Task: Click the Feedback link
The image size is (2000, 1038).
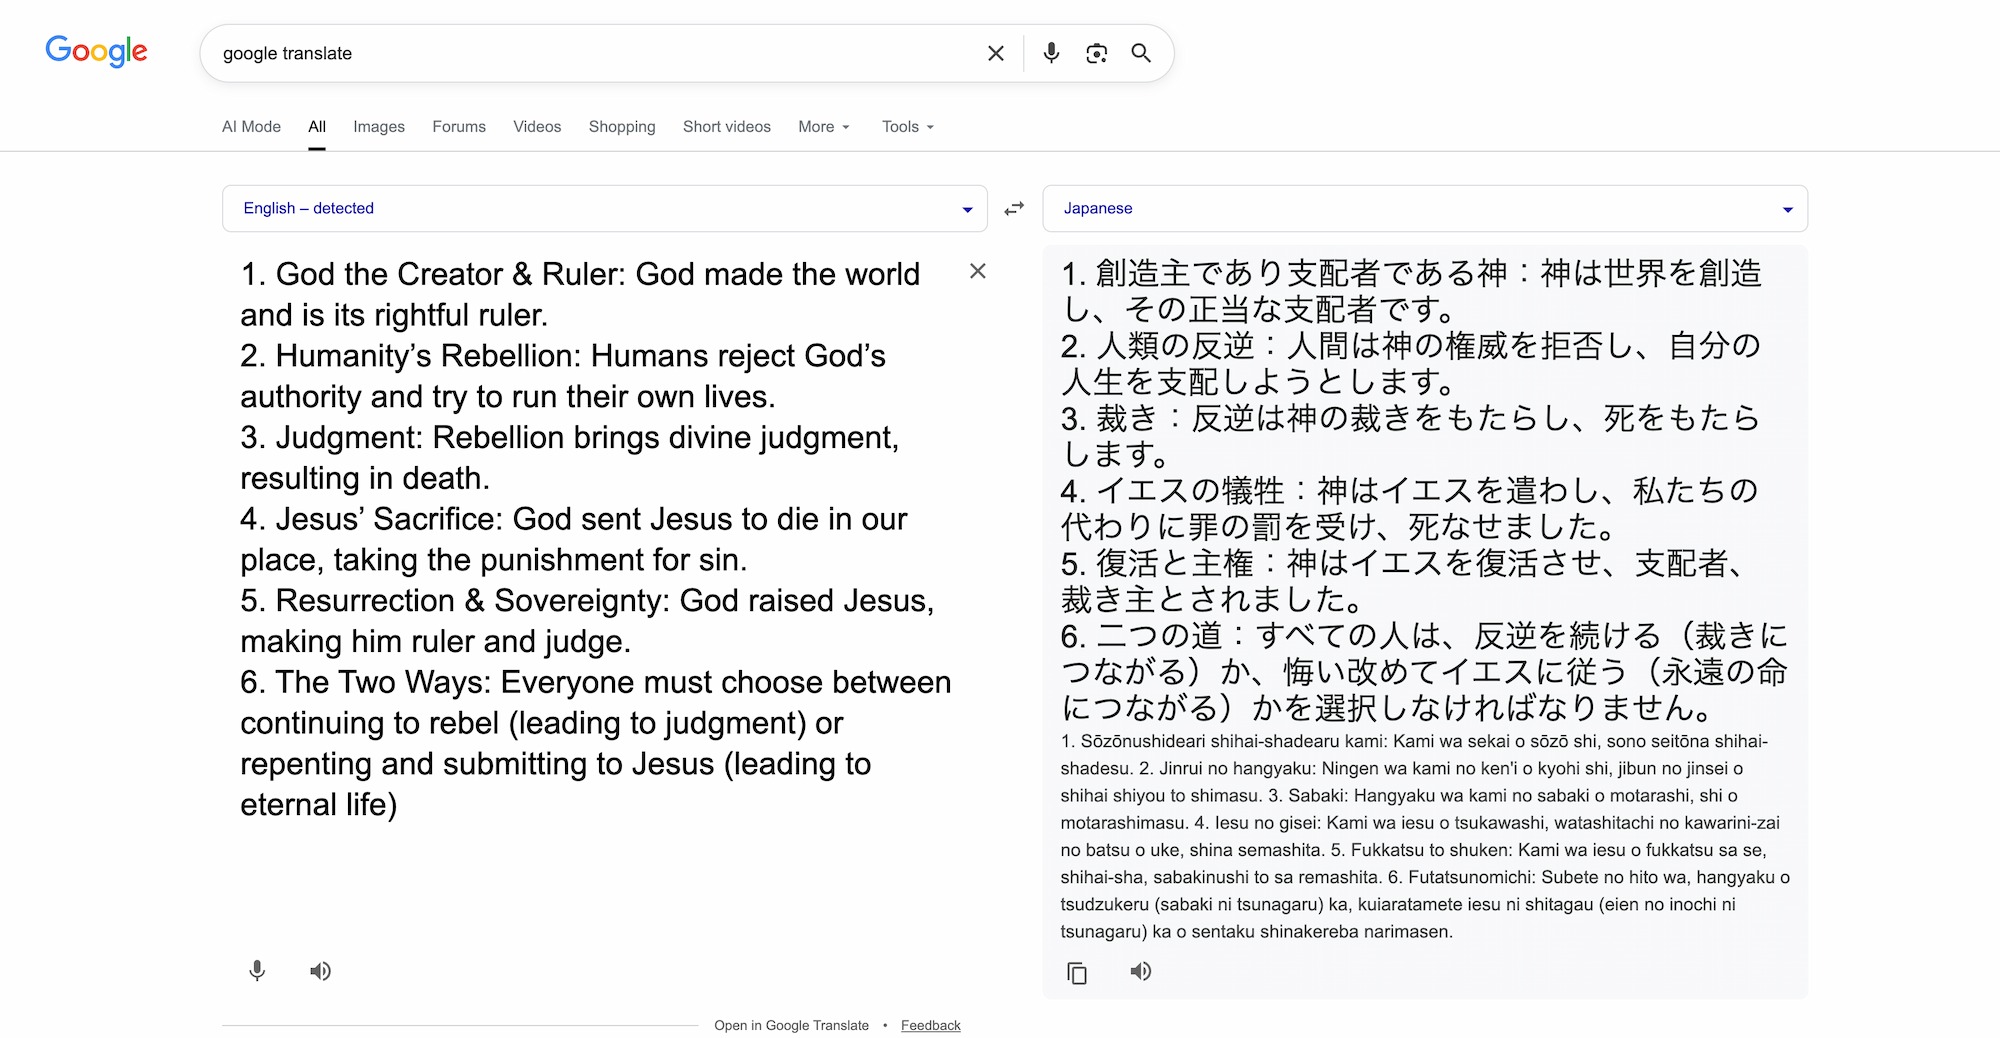Action: click(930, 1025)
